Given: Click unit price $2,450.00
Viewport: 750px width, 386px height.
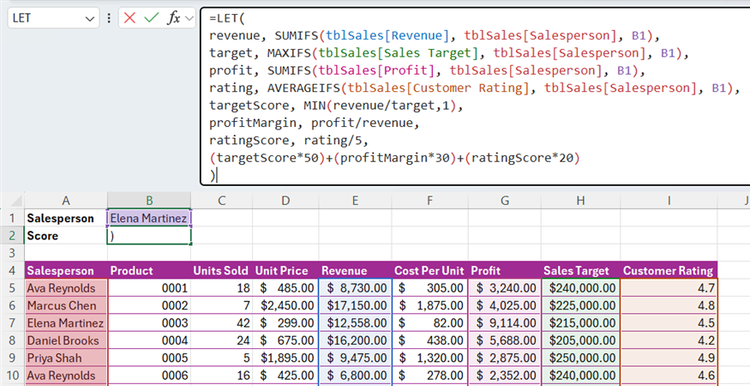Looking at the screenshot, I should coord(286,306).
